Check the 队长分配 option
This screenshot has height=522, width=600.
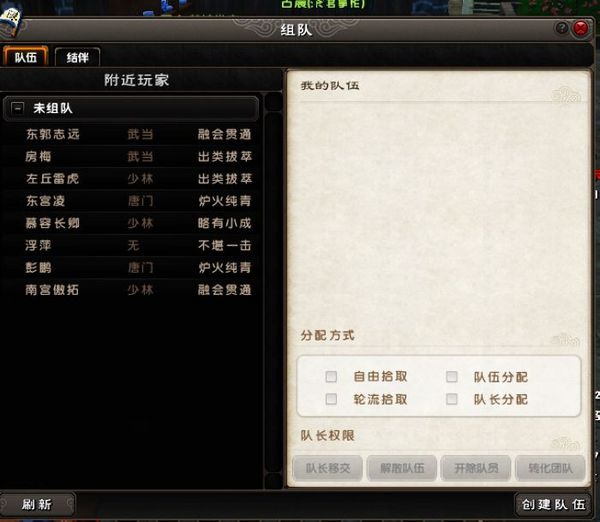click(452, 399)
